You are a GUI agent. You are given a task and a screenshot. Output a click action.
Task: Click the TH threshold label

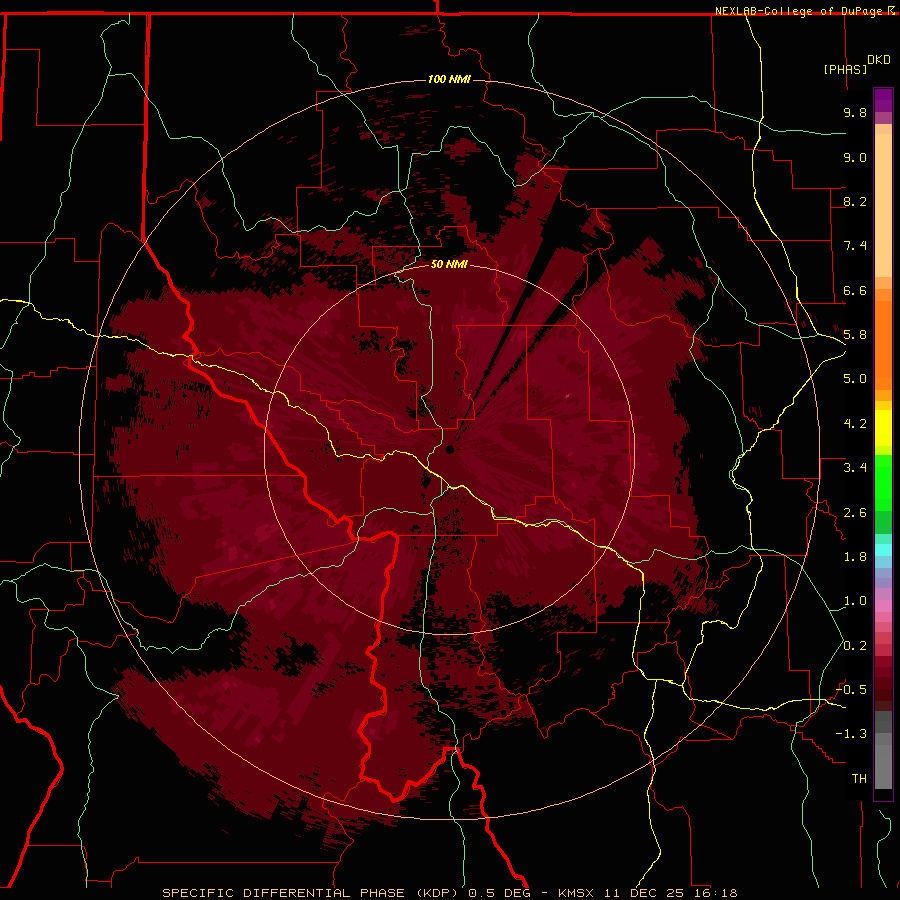(859, 779)
